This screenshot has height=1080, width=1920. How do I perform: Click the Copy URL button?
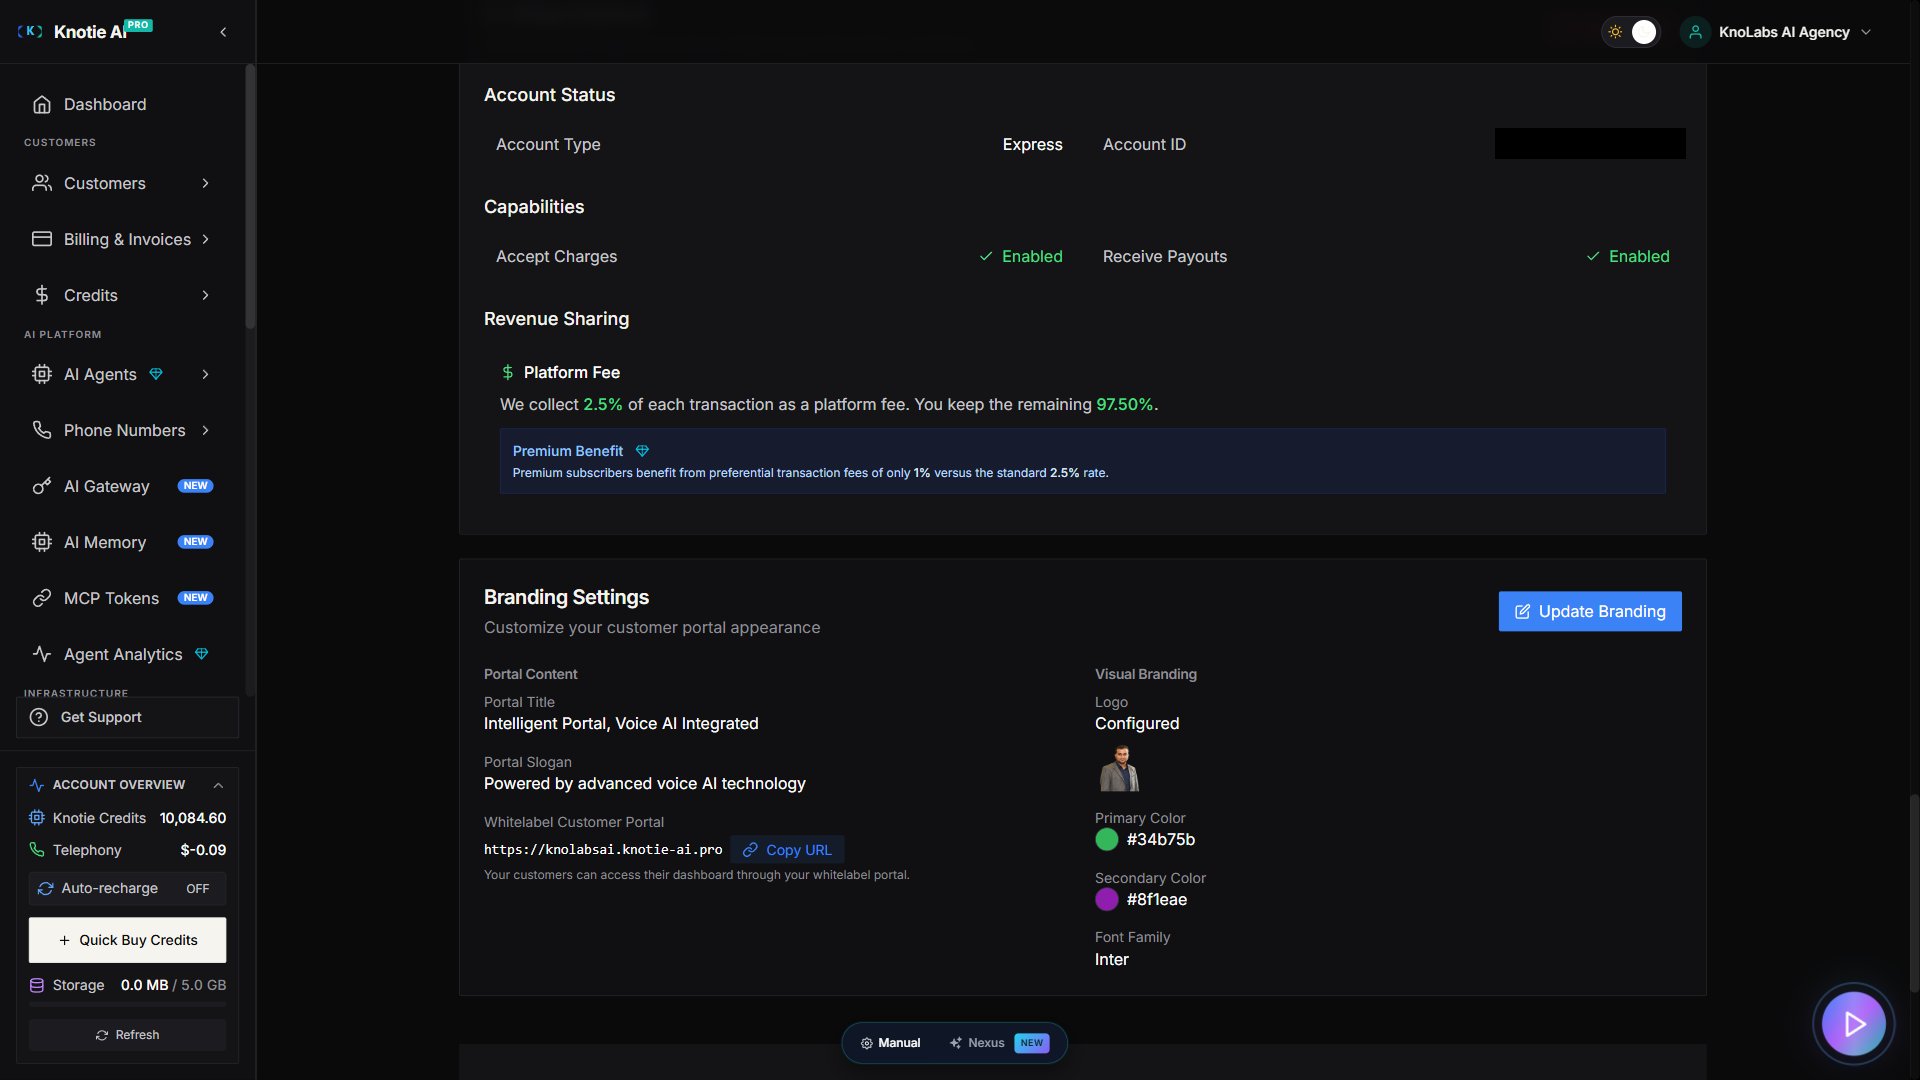pos(787,849)
